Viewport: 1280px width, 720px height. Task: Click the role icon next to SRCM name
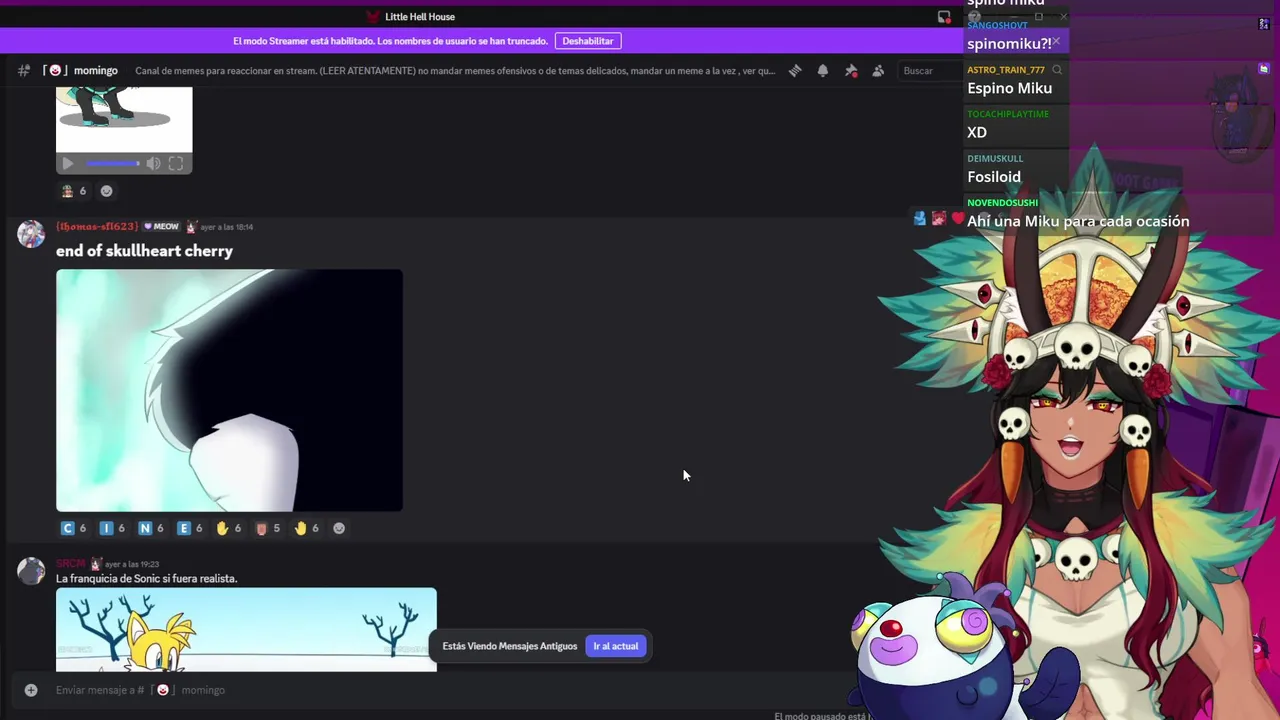click(x=96, y=564)
